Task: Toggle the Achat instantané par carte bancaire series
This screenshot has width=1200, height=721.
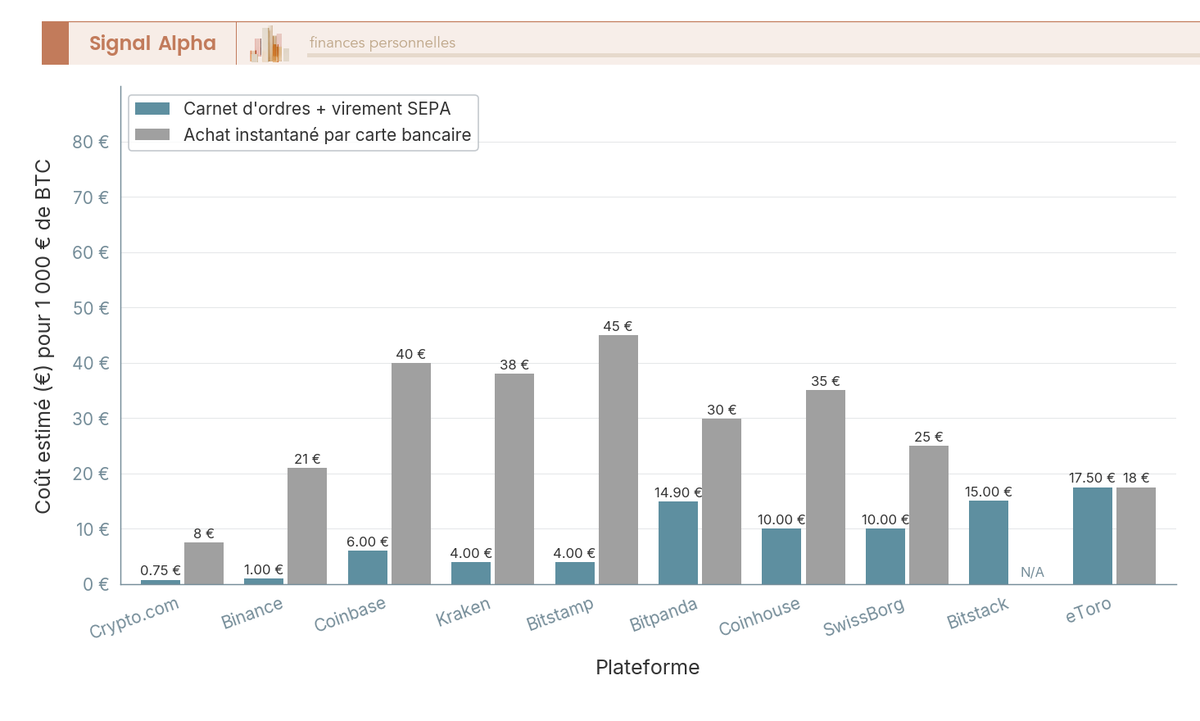Action: [325, 134]
